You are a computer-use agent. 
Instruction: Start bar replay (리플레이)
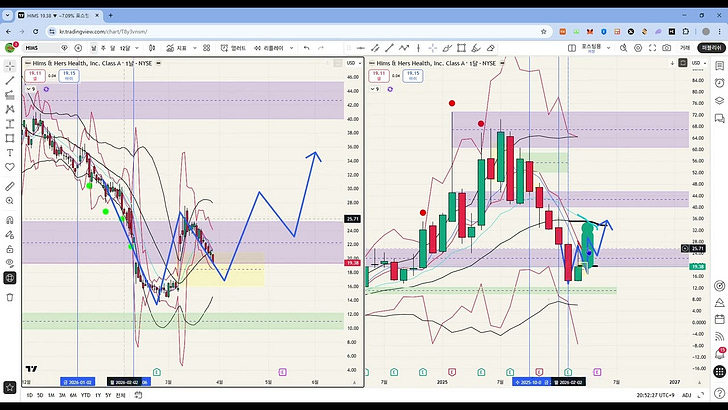click(268, 48)
